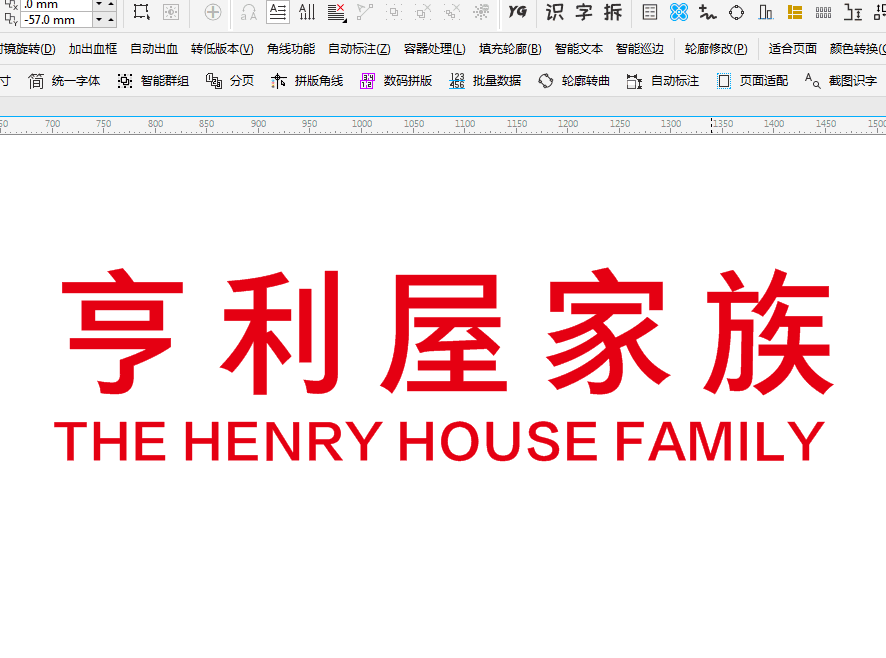Image resolution: width=886 pixels, height=658 pixels.
Task: Click the 轮廓转曲 outline to curves tool
Action: click(574, 81)
